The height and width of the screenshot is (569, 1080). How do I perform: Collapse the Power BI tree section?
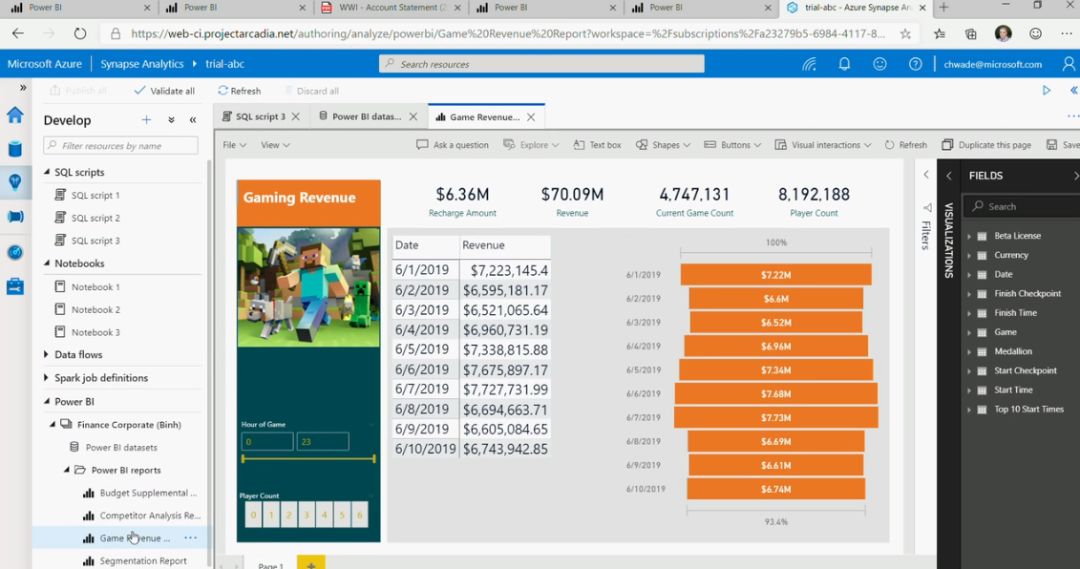click(47, 402)
